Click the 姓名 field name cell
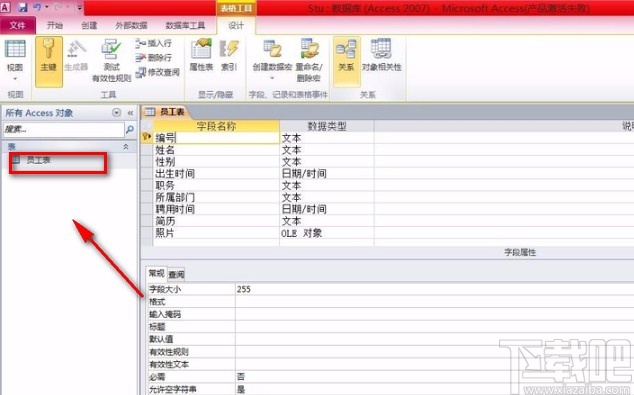 [216, 150]
